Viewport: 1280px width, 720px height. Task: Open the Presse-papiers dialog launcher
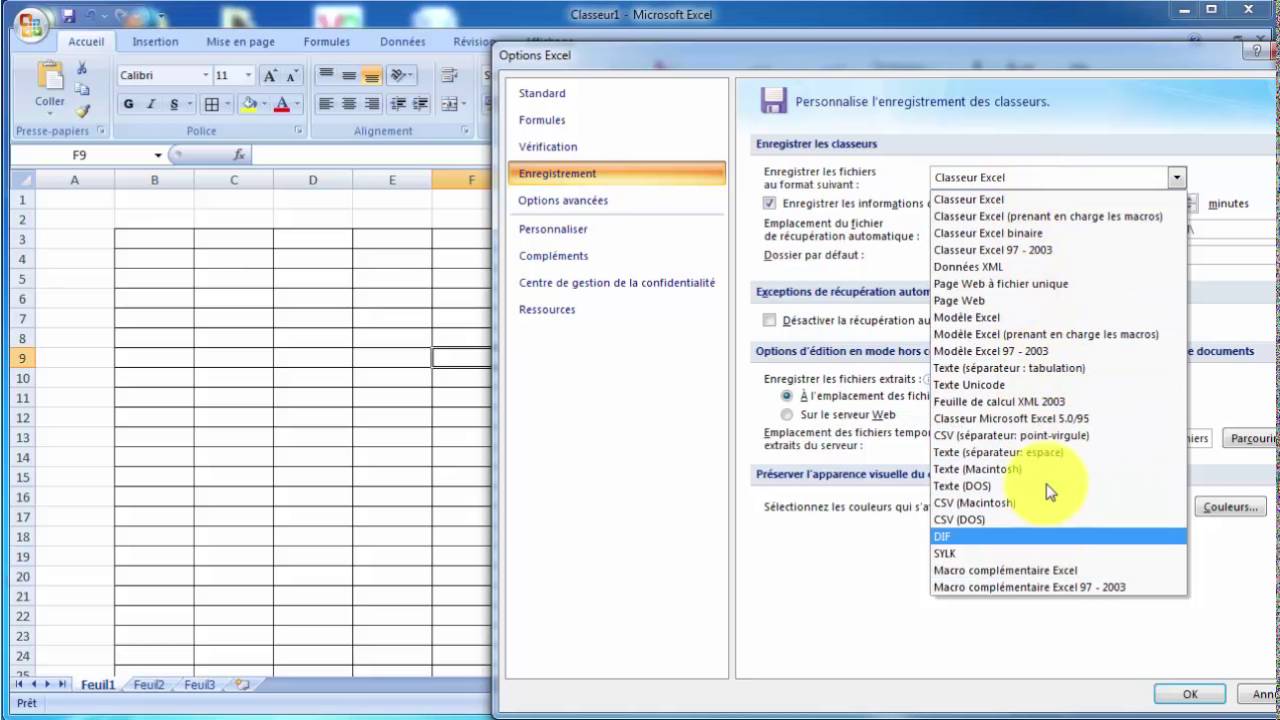pos(100,131)
